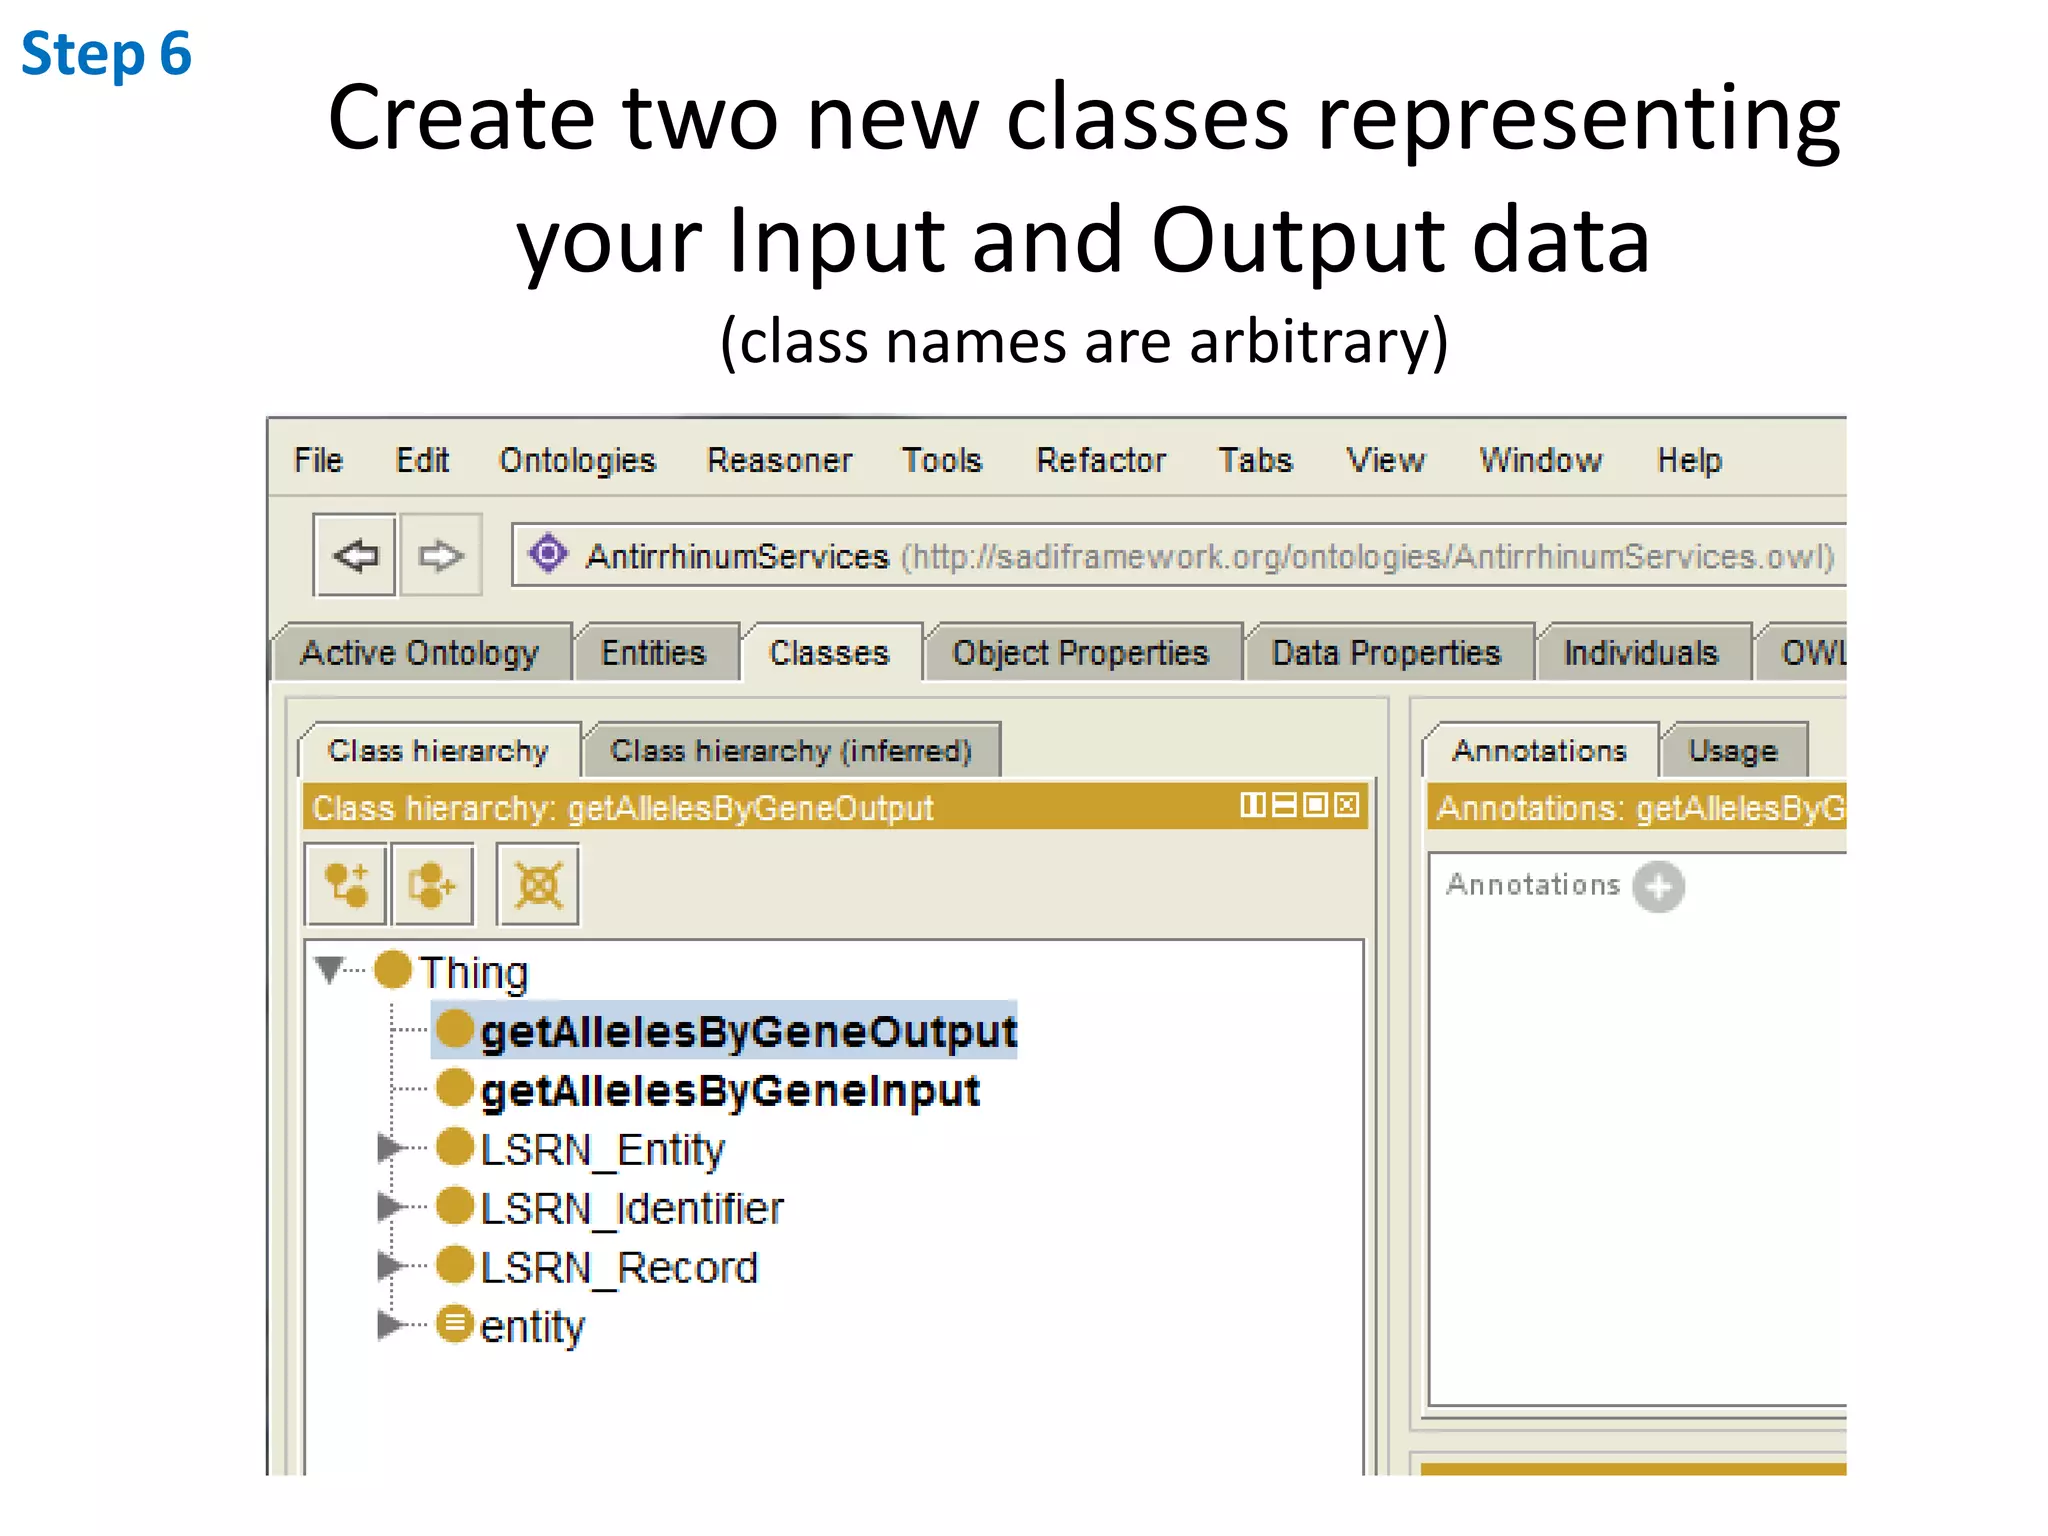Open the Help menu

1689,460
